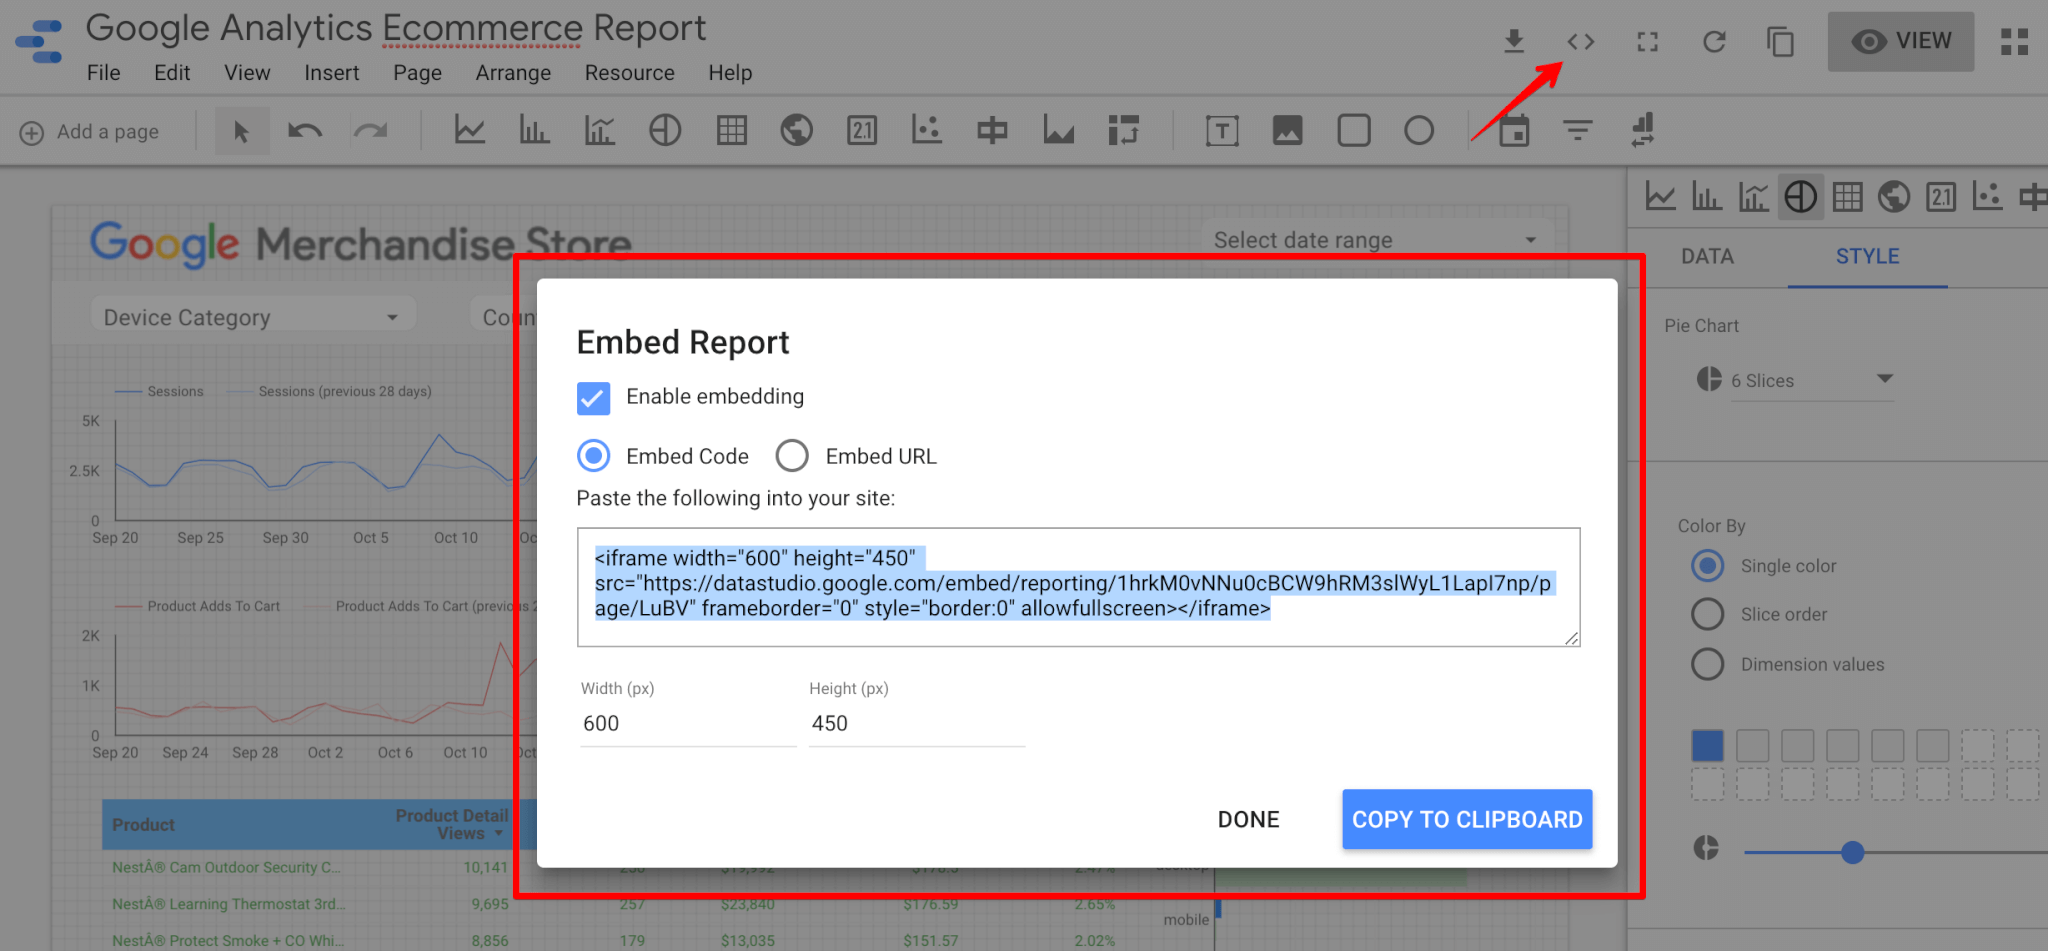Click the second empty color swatch
2048x951 pixels.
[x=1797, y=745]
